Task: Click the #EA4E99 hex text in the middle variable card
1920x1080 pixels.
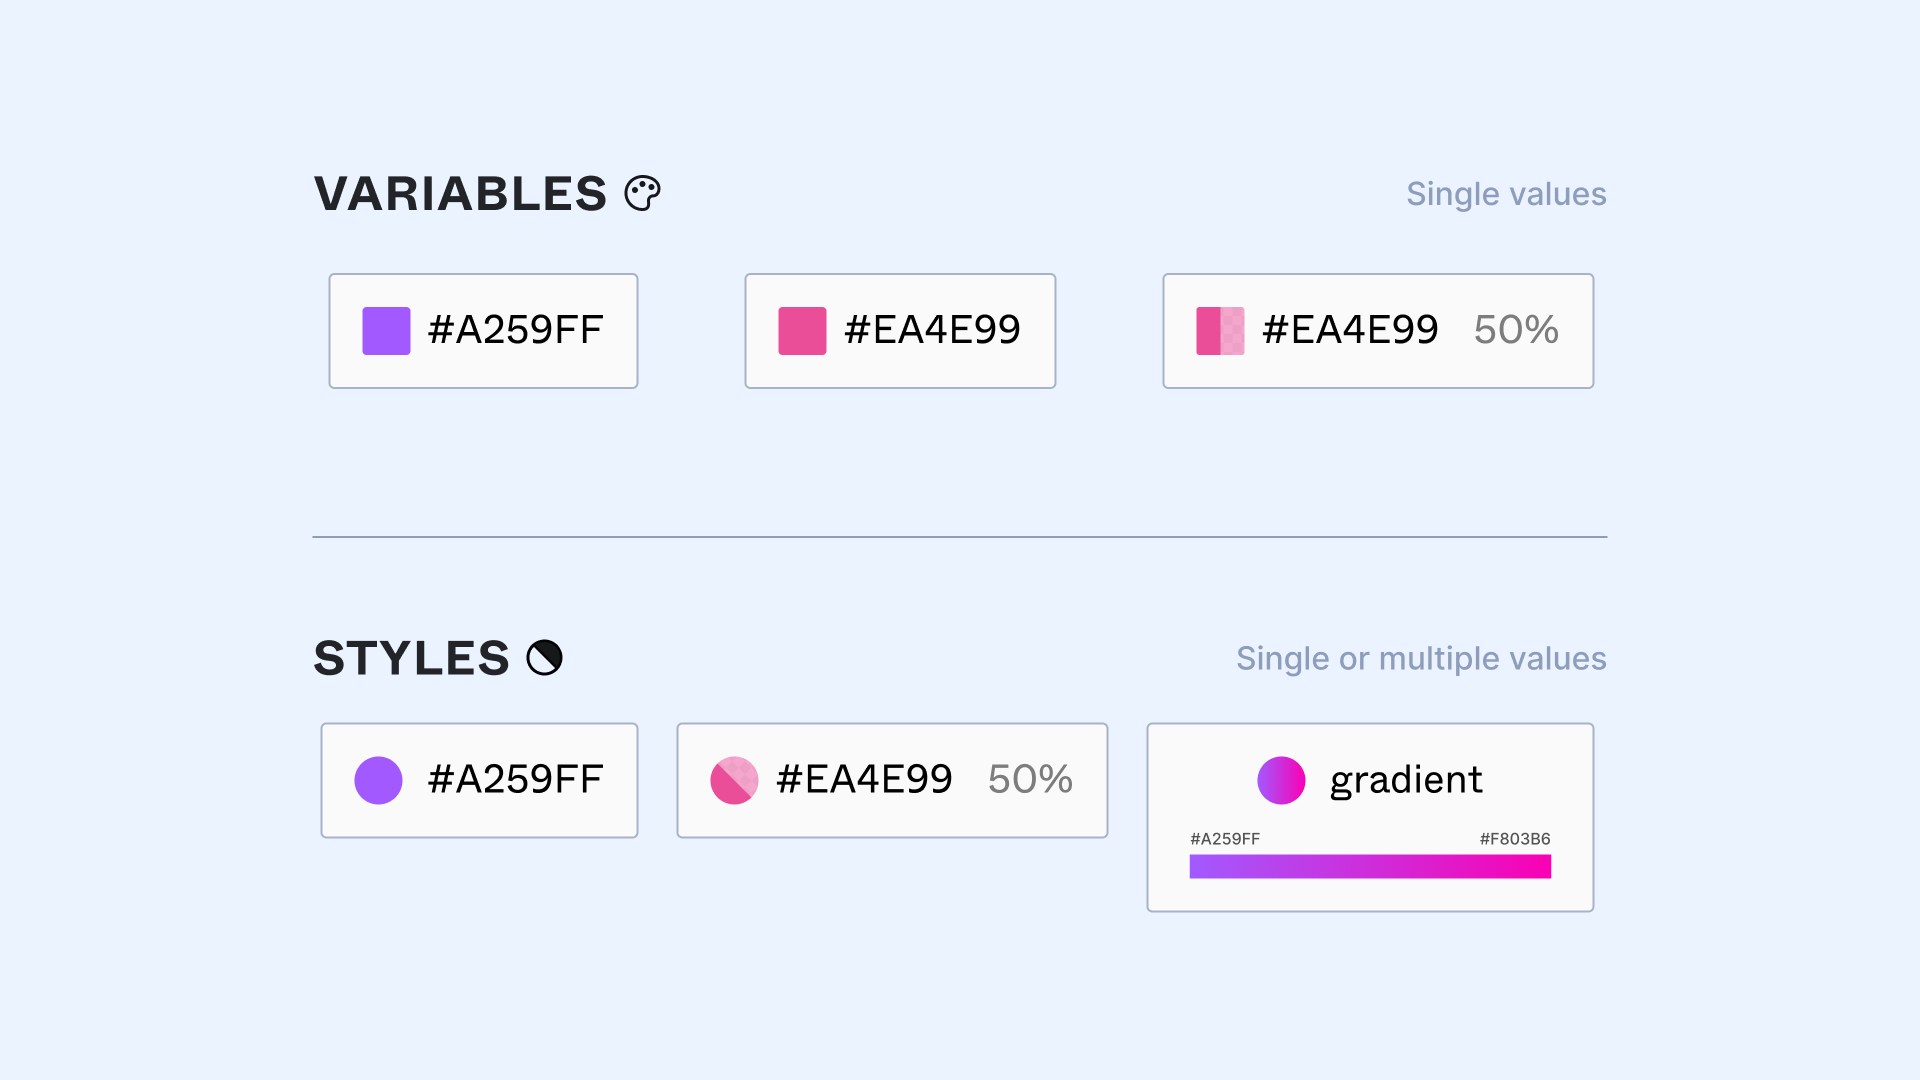Action: pyautogui.click(x=932, y=330)
